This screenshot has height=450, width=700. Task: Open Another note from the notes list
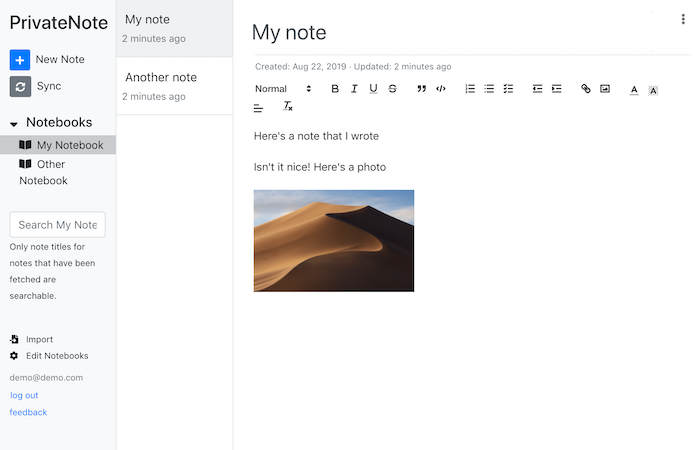[x=174, y=86]
